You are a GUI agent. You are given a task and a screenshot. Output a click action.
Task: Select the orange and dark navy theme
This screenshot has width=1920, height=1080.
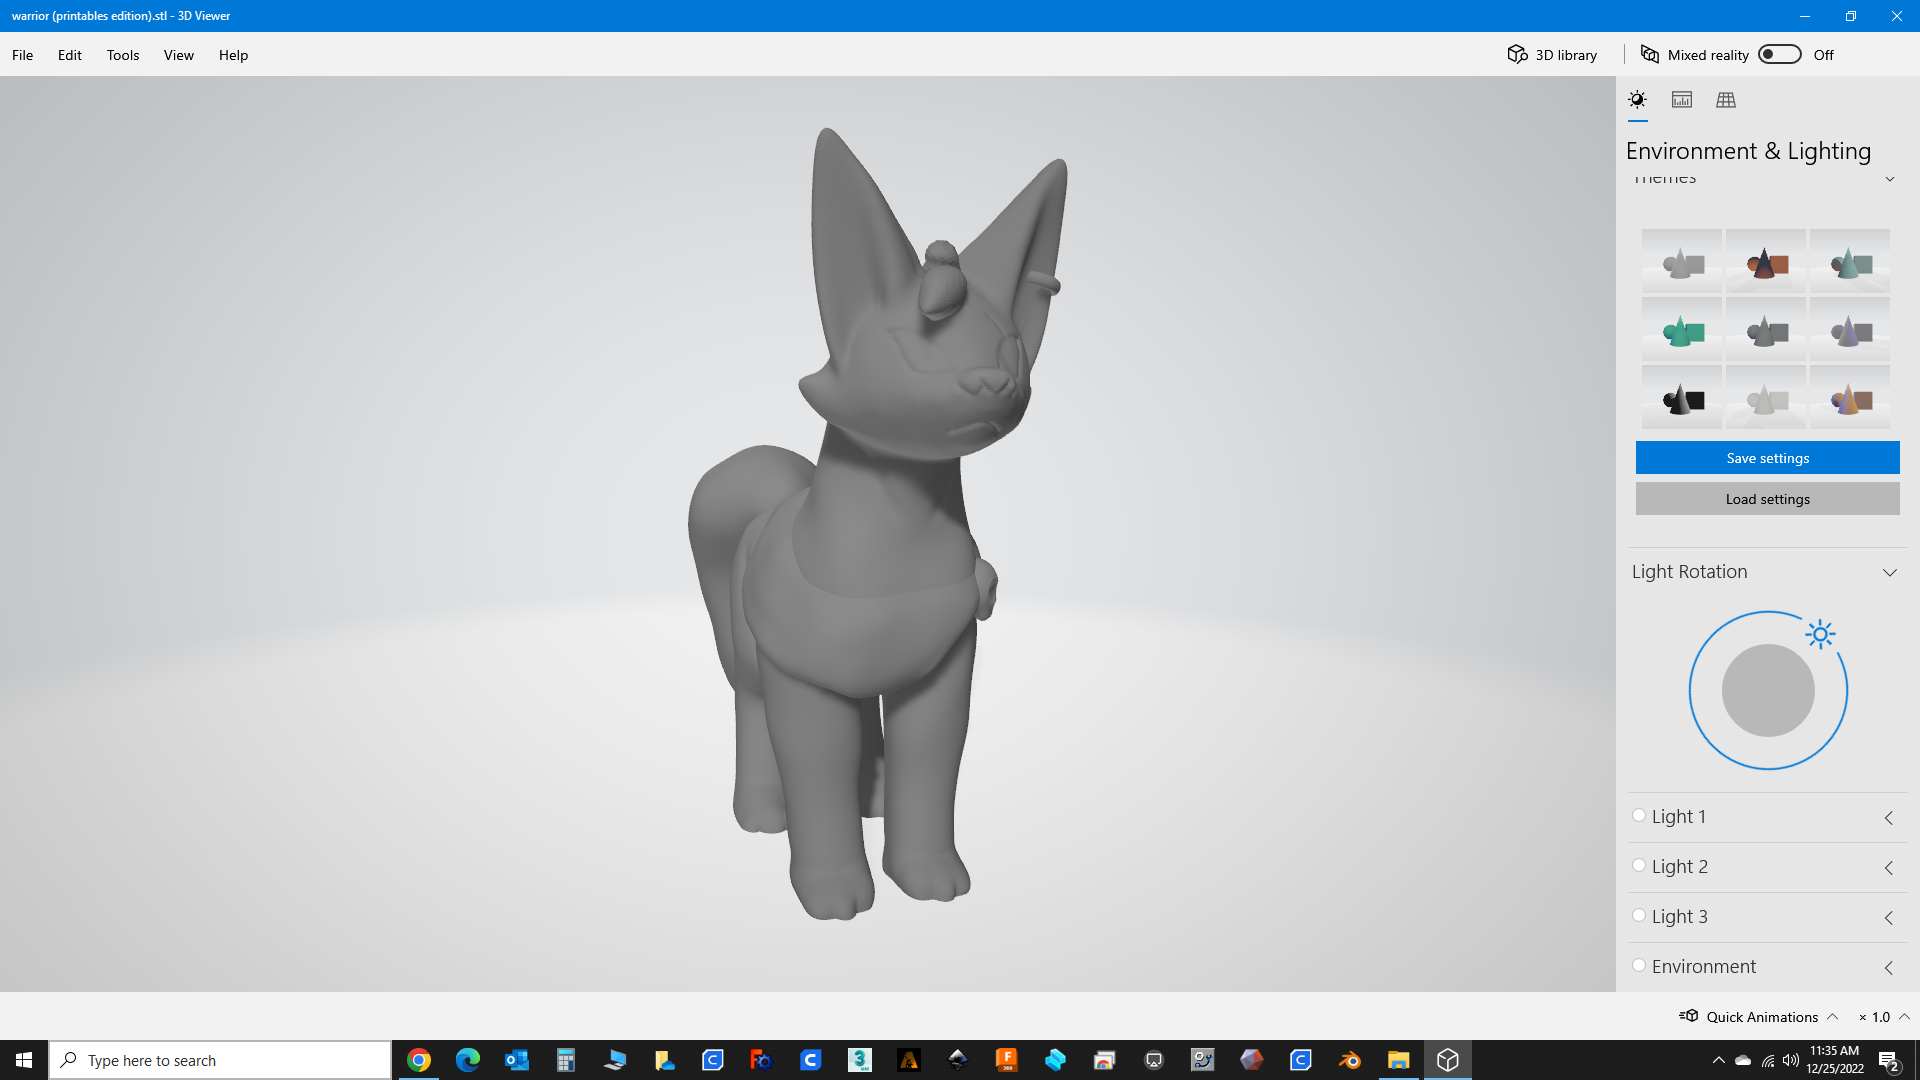coord(1766,262)
